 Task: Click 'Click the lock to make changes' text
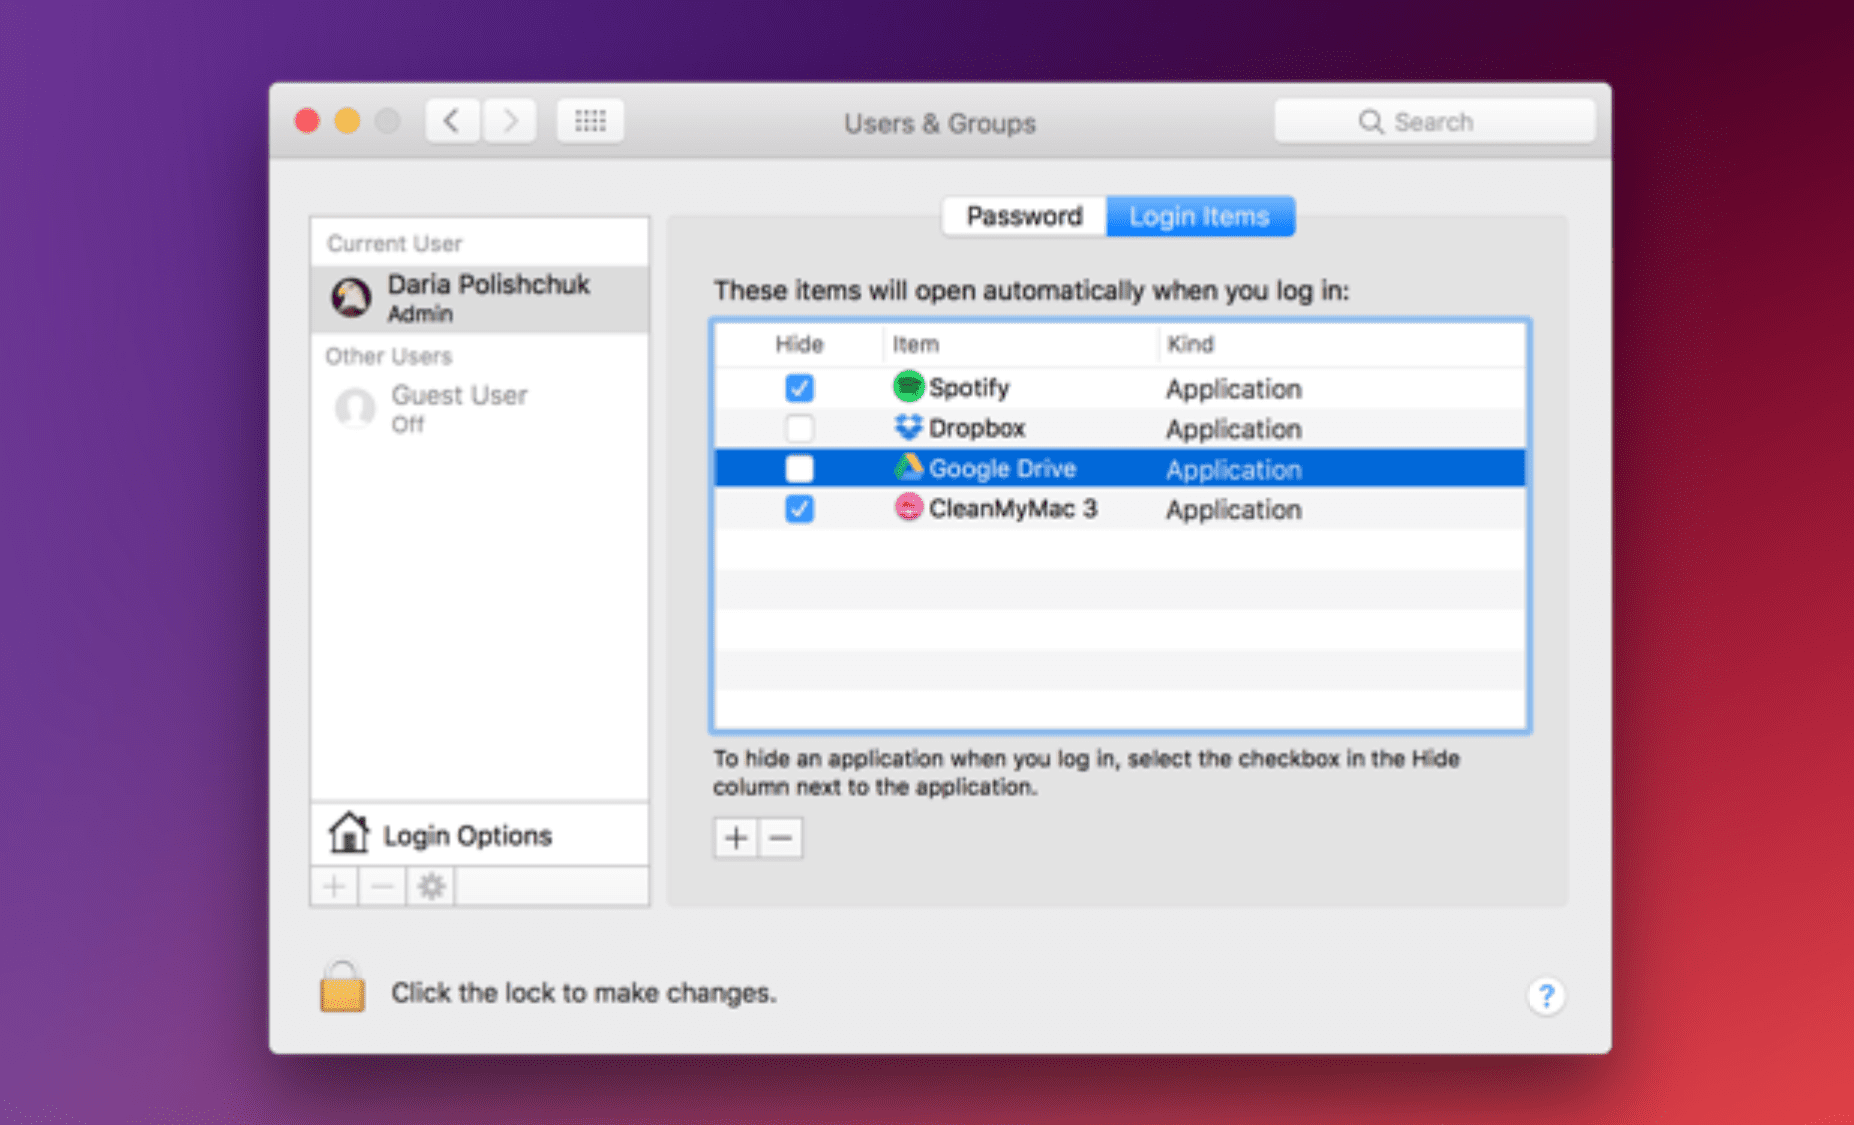click(584, 993)
